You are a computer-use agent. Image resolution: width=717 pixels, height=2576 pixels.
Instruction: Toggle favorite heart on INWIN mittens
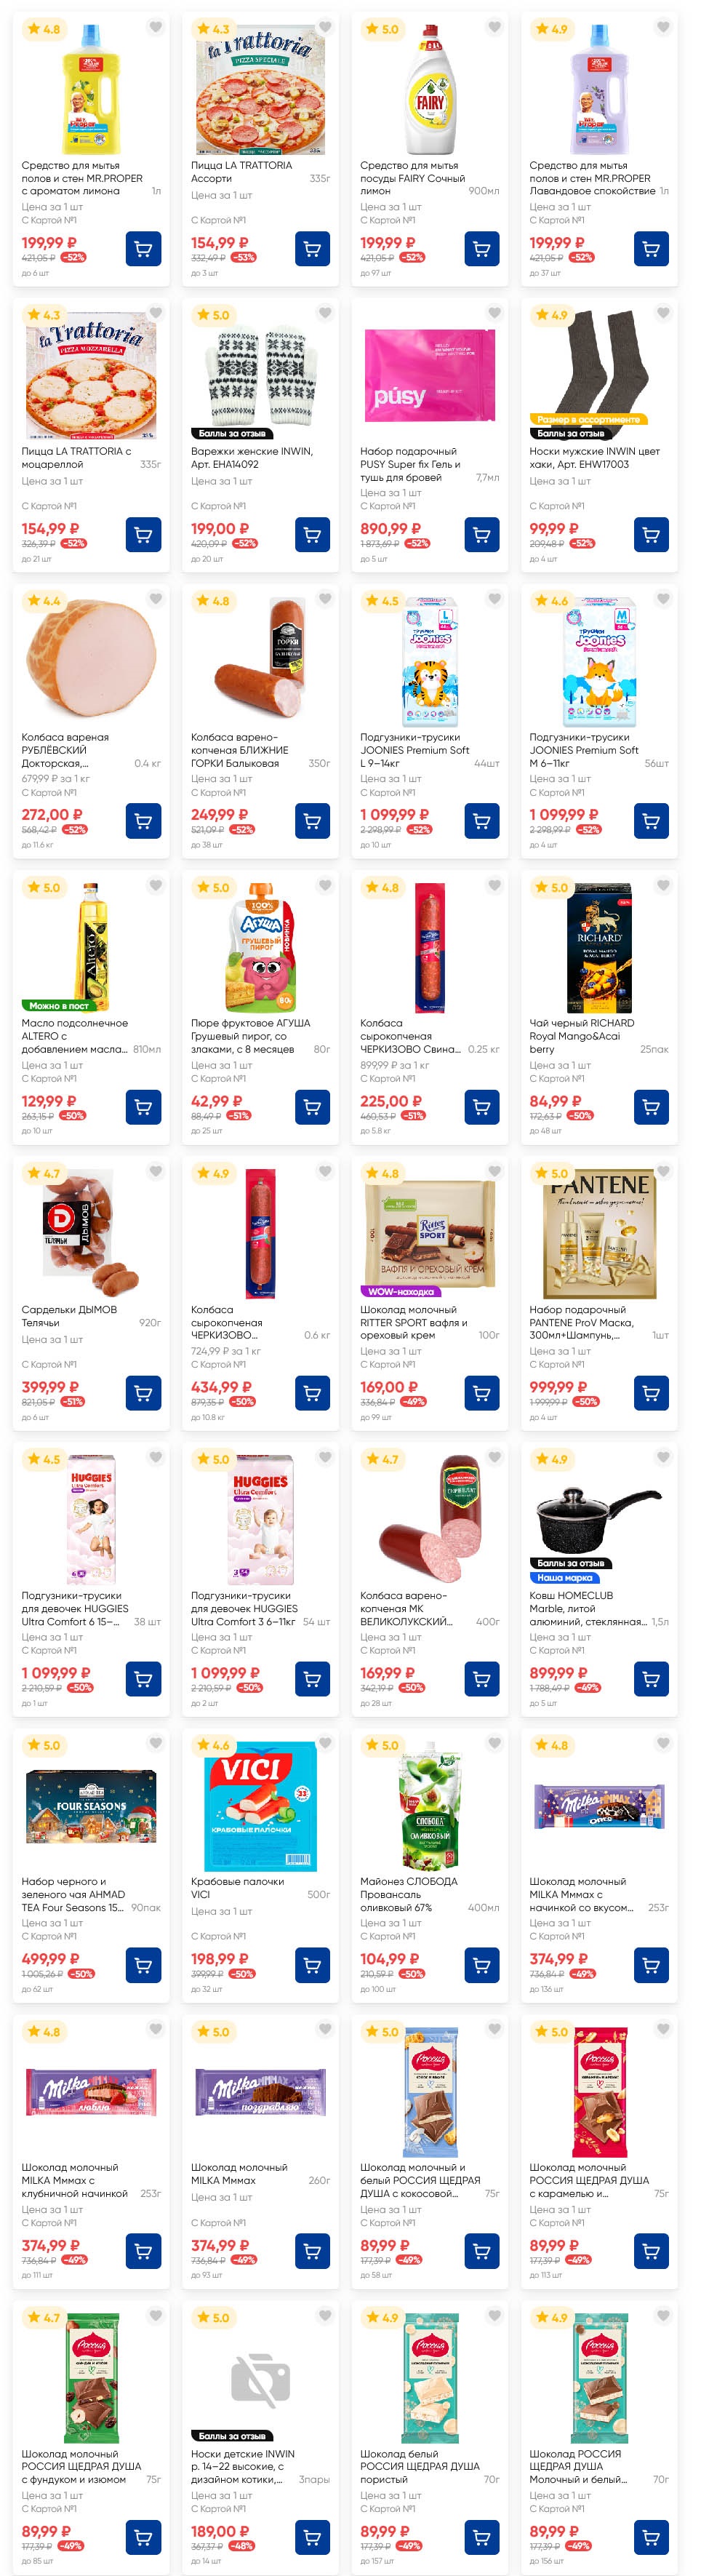coord(325,313)
